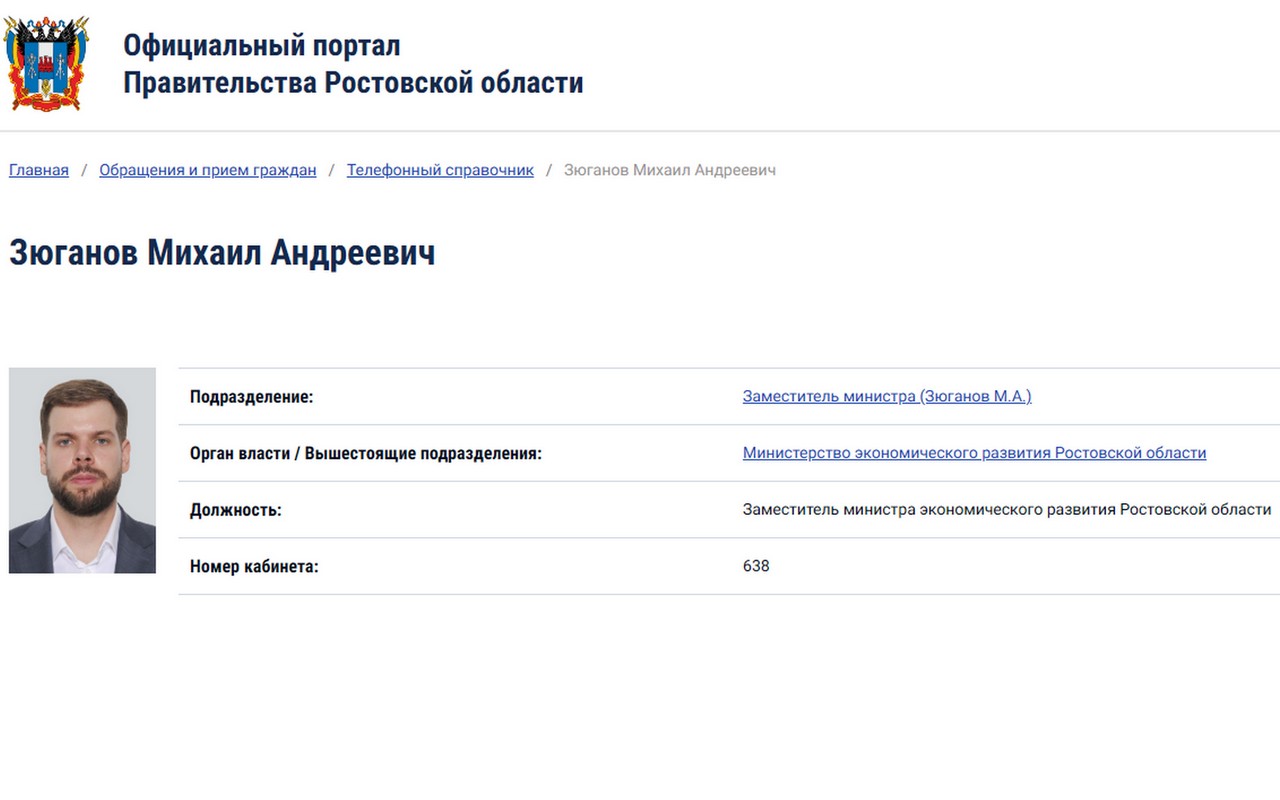
Task: Click the slash separator after Главная
Action: [84, 170]
